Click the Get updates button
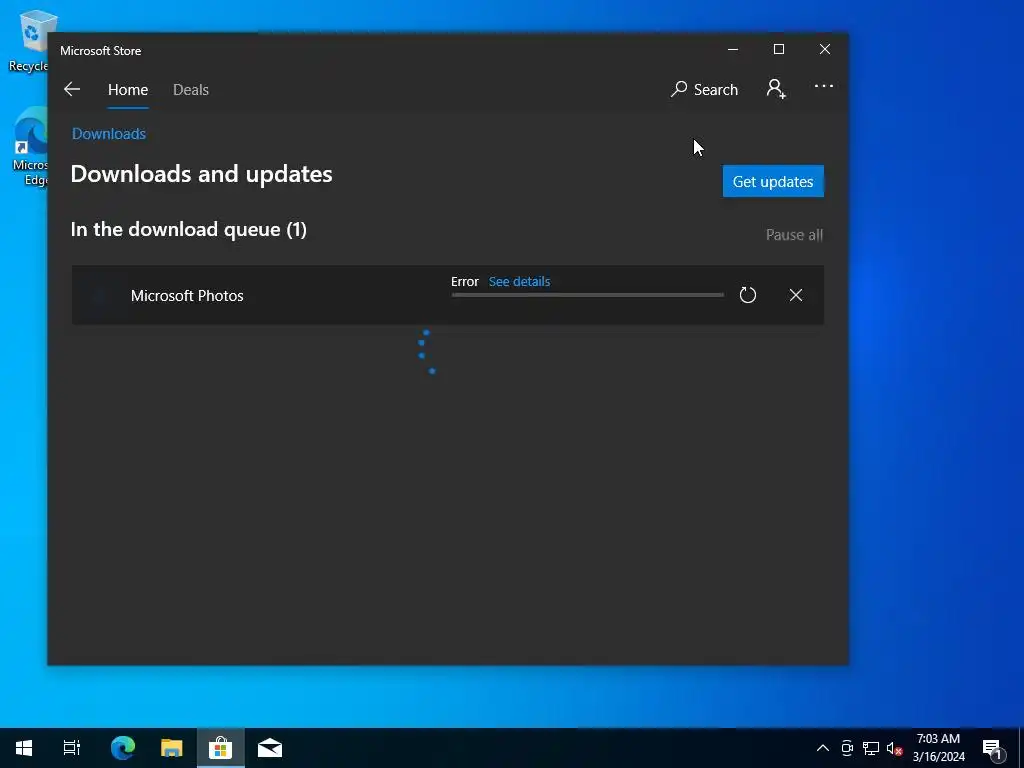This screenshot has height=768, width=1024. tap(773, 181)
